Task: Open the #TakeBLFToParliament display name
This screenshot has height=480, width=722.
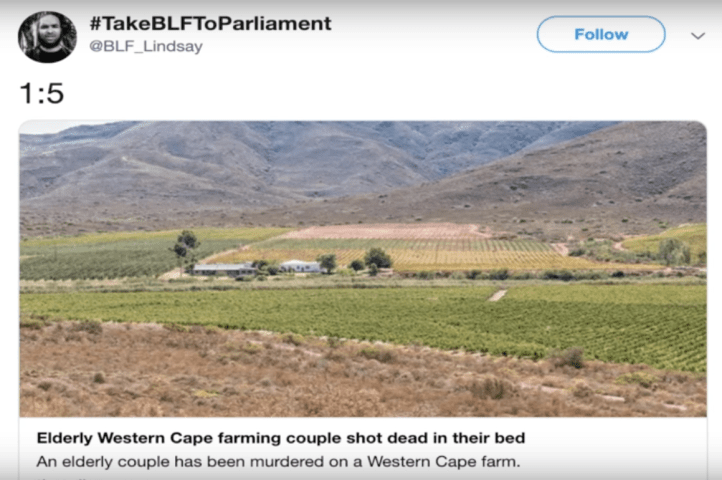Action: [x=210, y=23]
